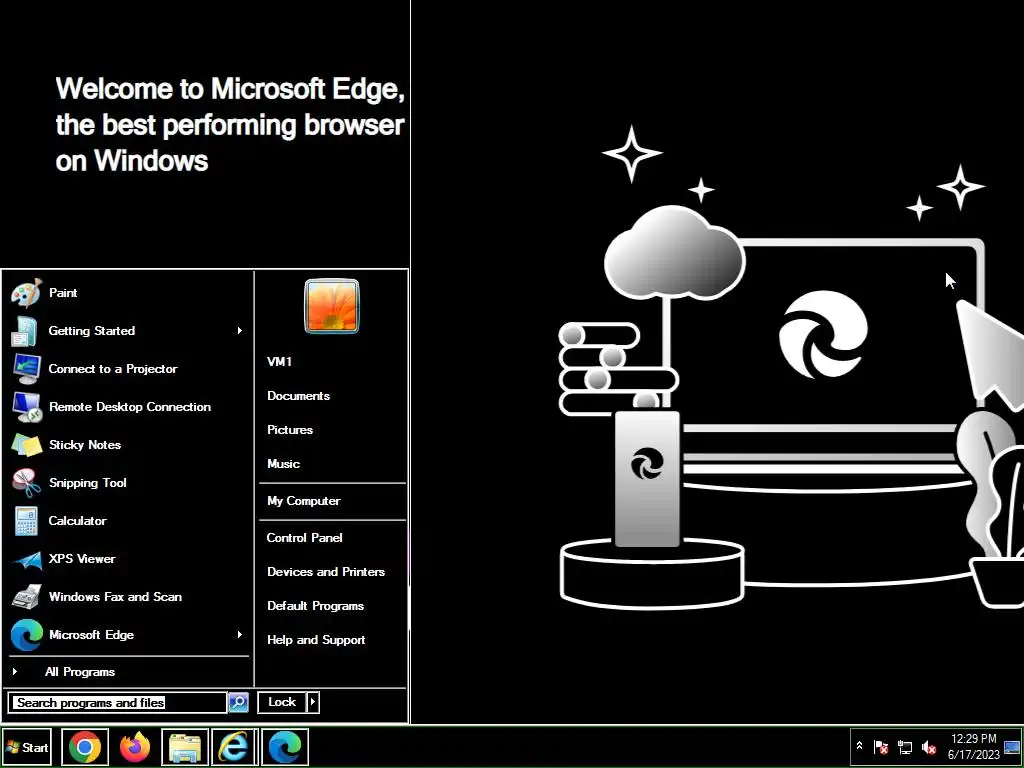
Task: Click the Action Center flag tray icon
Action: 881,747
